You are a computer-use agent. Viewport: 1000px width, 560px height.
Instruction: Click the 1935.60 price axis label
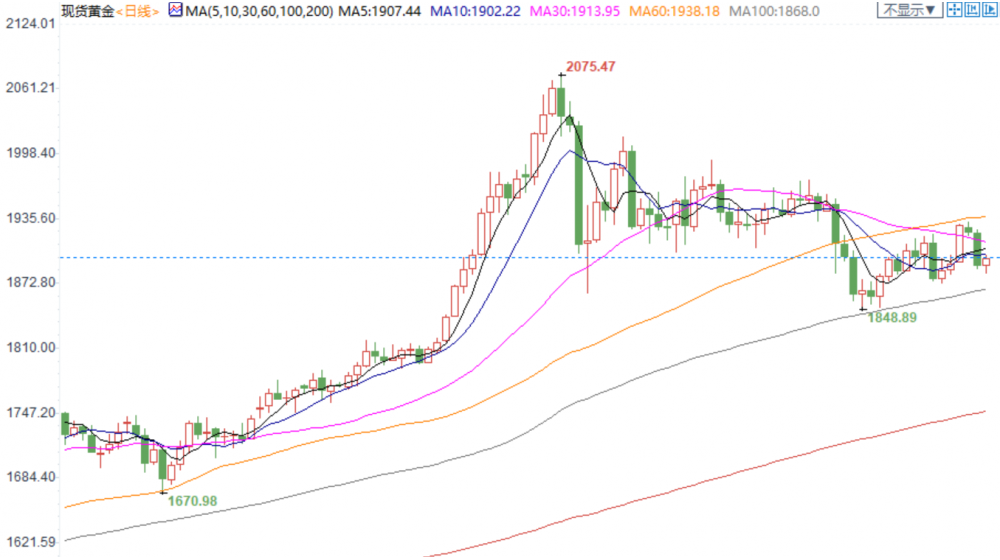(28, 218)
